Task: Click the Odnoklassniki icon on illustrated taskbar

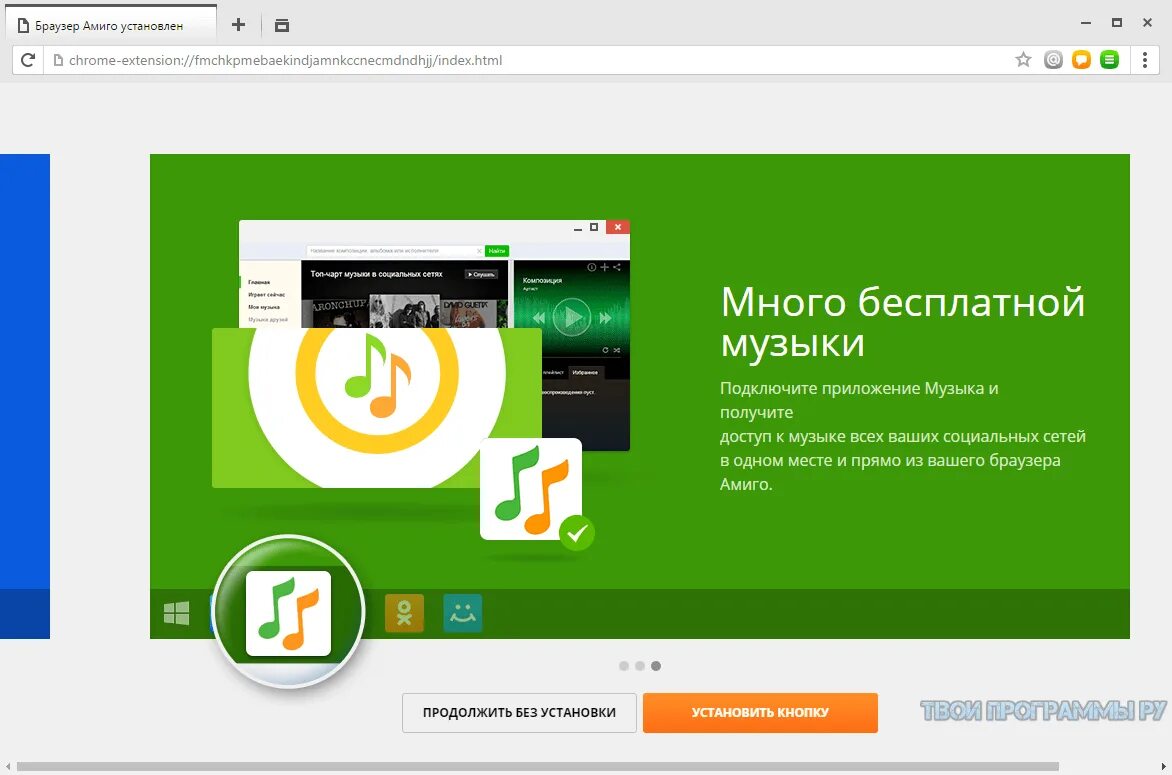Action: pyautogui.click(x=404, y=614)
